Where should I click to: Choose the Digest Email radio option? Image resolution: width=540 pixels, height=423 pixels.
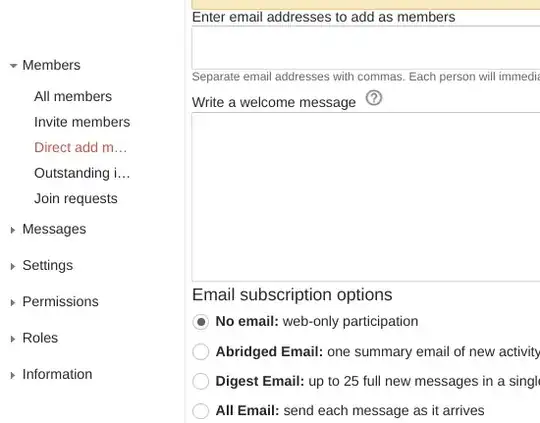pyautogui.click(x=201, y=381)
